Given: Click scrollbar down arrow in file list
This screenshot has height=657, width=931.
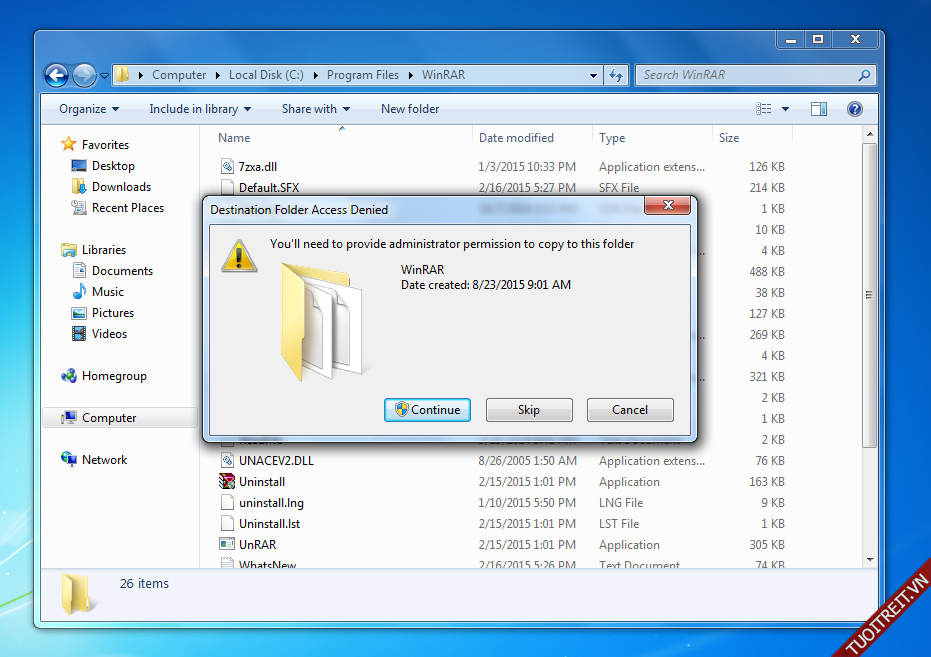Looking at the screenshot, I should [x=870, y=559].
